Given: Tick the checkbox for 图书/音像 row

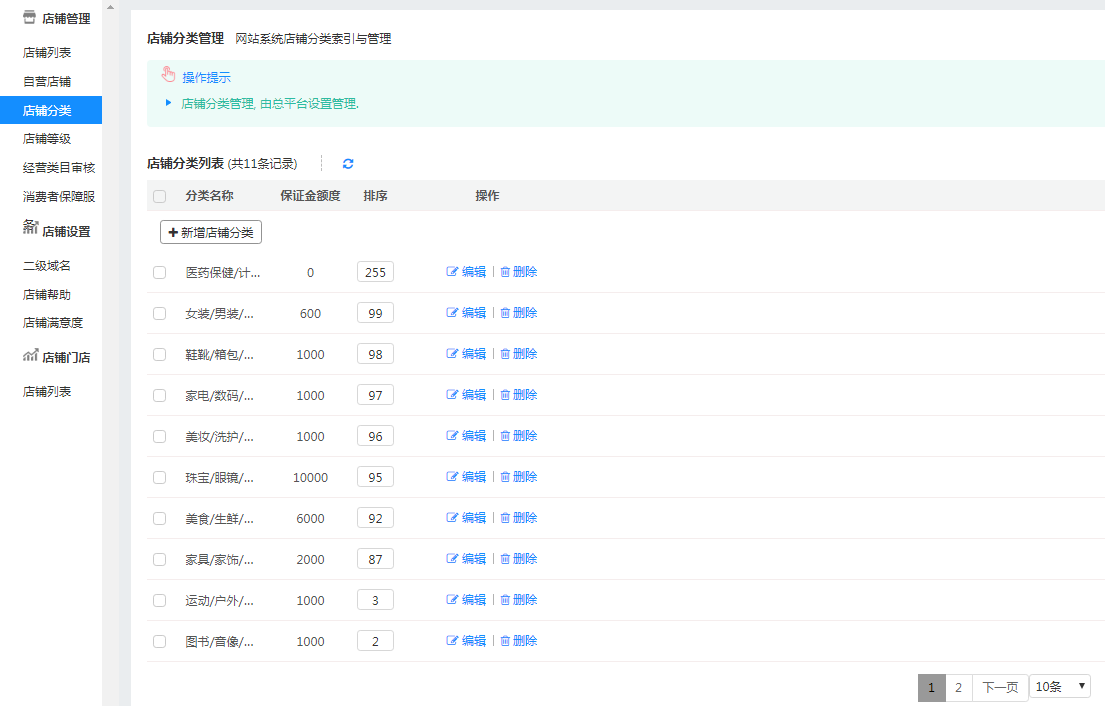Looking at the screenshot, I should 160,641.
